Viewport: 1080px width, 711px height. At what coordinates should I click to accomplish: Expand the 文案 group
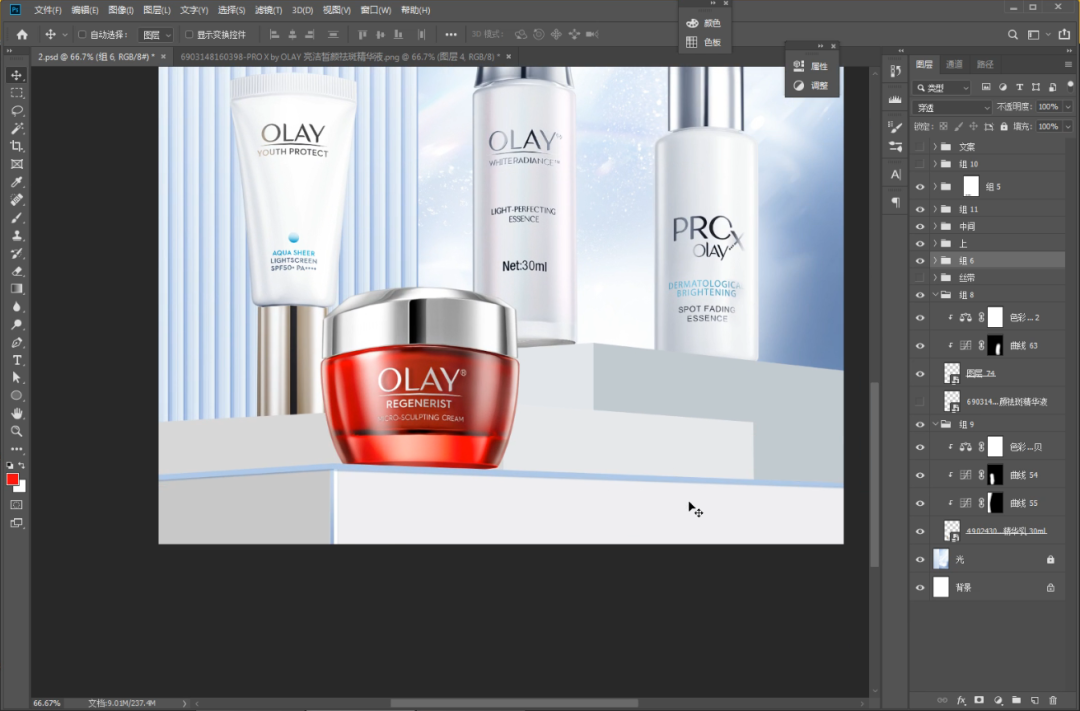(935, 147)
